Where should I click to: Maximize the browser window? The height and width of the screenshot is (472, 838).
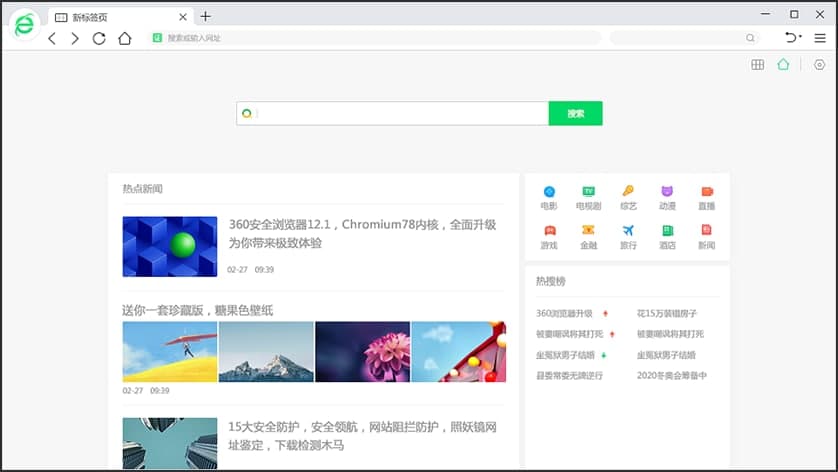[x=794, y=14]
